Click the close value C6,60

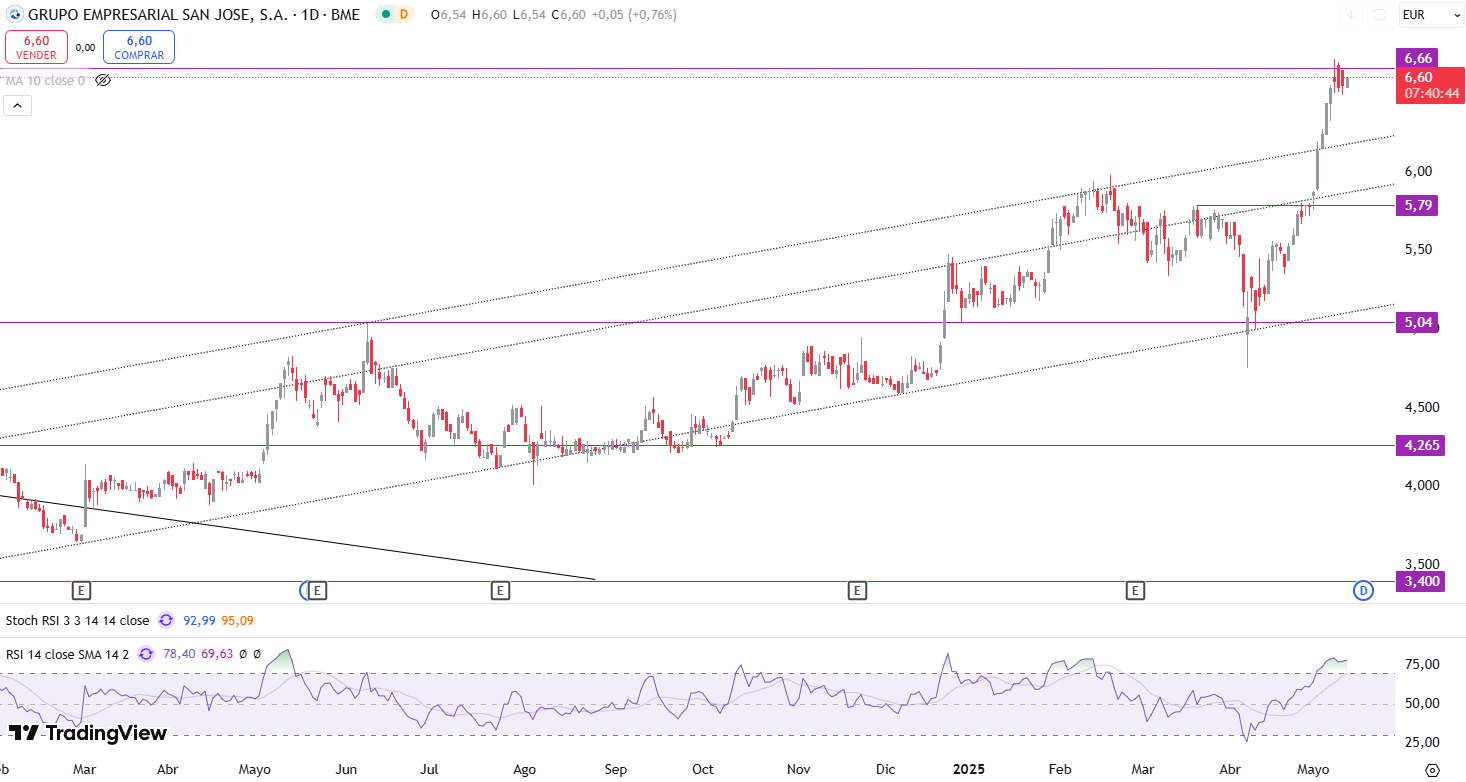(567, 15)
